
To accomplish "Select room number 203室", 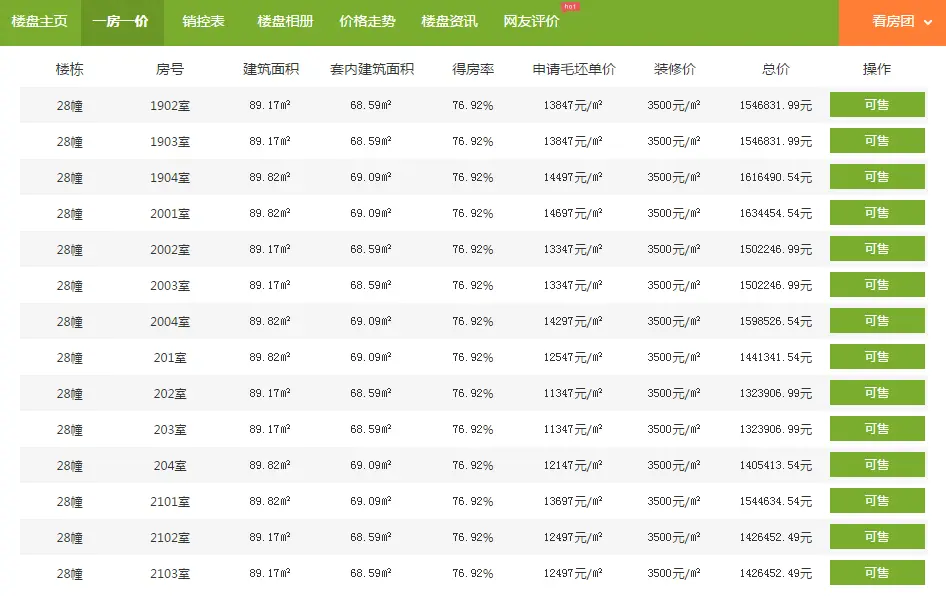I will (x=170, y=430).
